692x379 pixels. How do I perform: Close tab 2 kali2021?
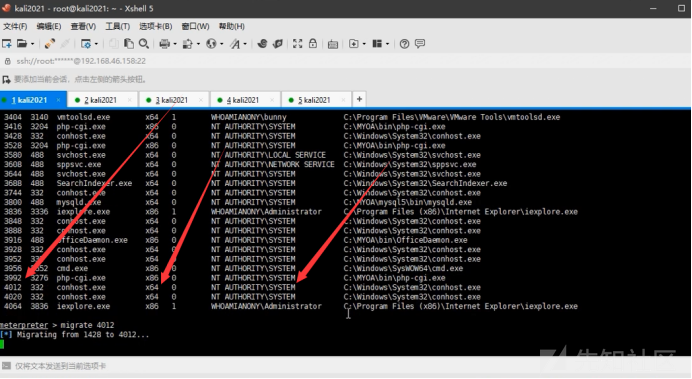click(130, 100)
